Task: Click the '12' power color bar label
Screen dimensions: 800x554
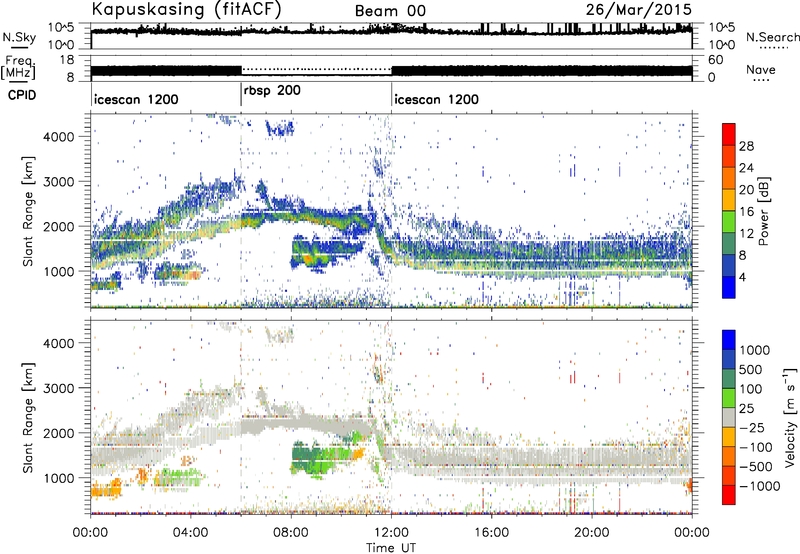Action: coord(746,234)
